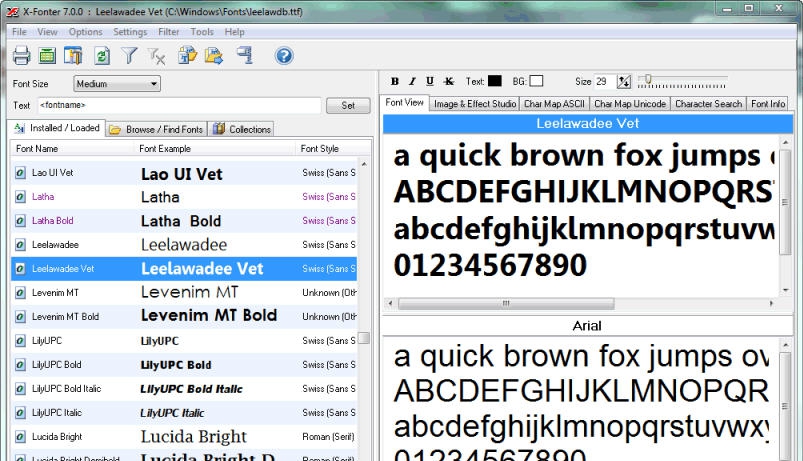Toggle Underline text formatting button
The height and width of the screenshot is (461, 803).
[430, 81]
